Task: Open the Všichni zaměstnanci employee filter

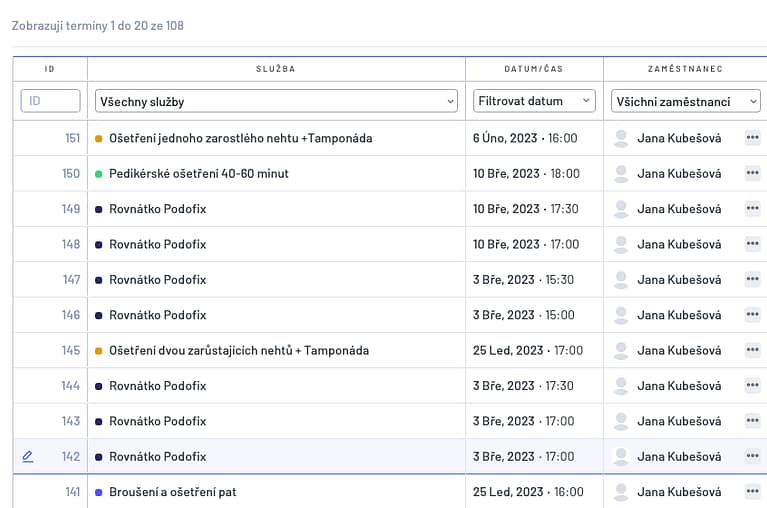Action: click(685, 101)
